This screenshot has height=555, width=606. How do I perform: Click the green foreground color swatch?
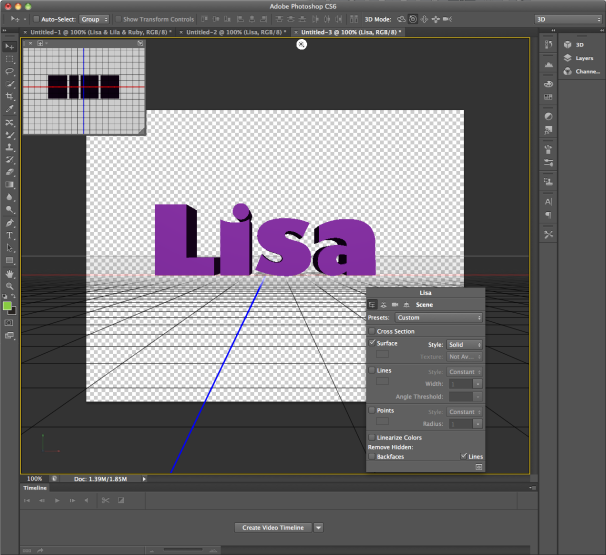pos(8,306)
